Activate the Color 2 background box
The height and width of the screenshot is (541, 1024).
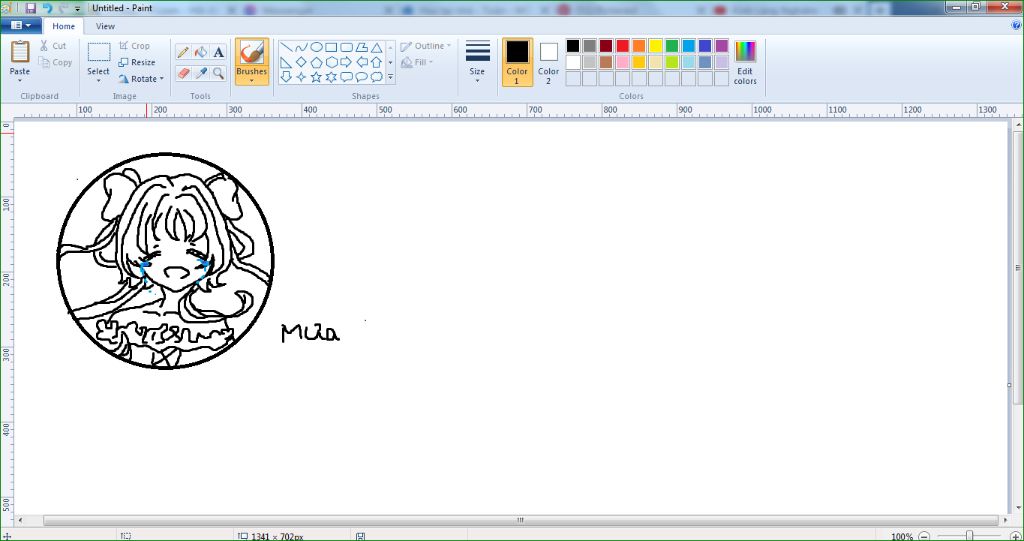549,62
